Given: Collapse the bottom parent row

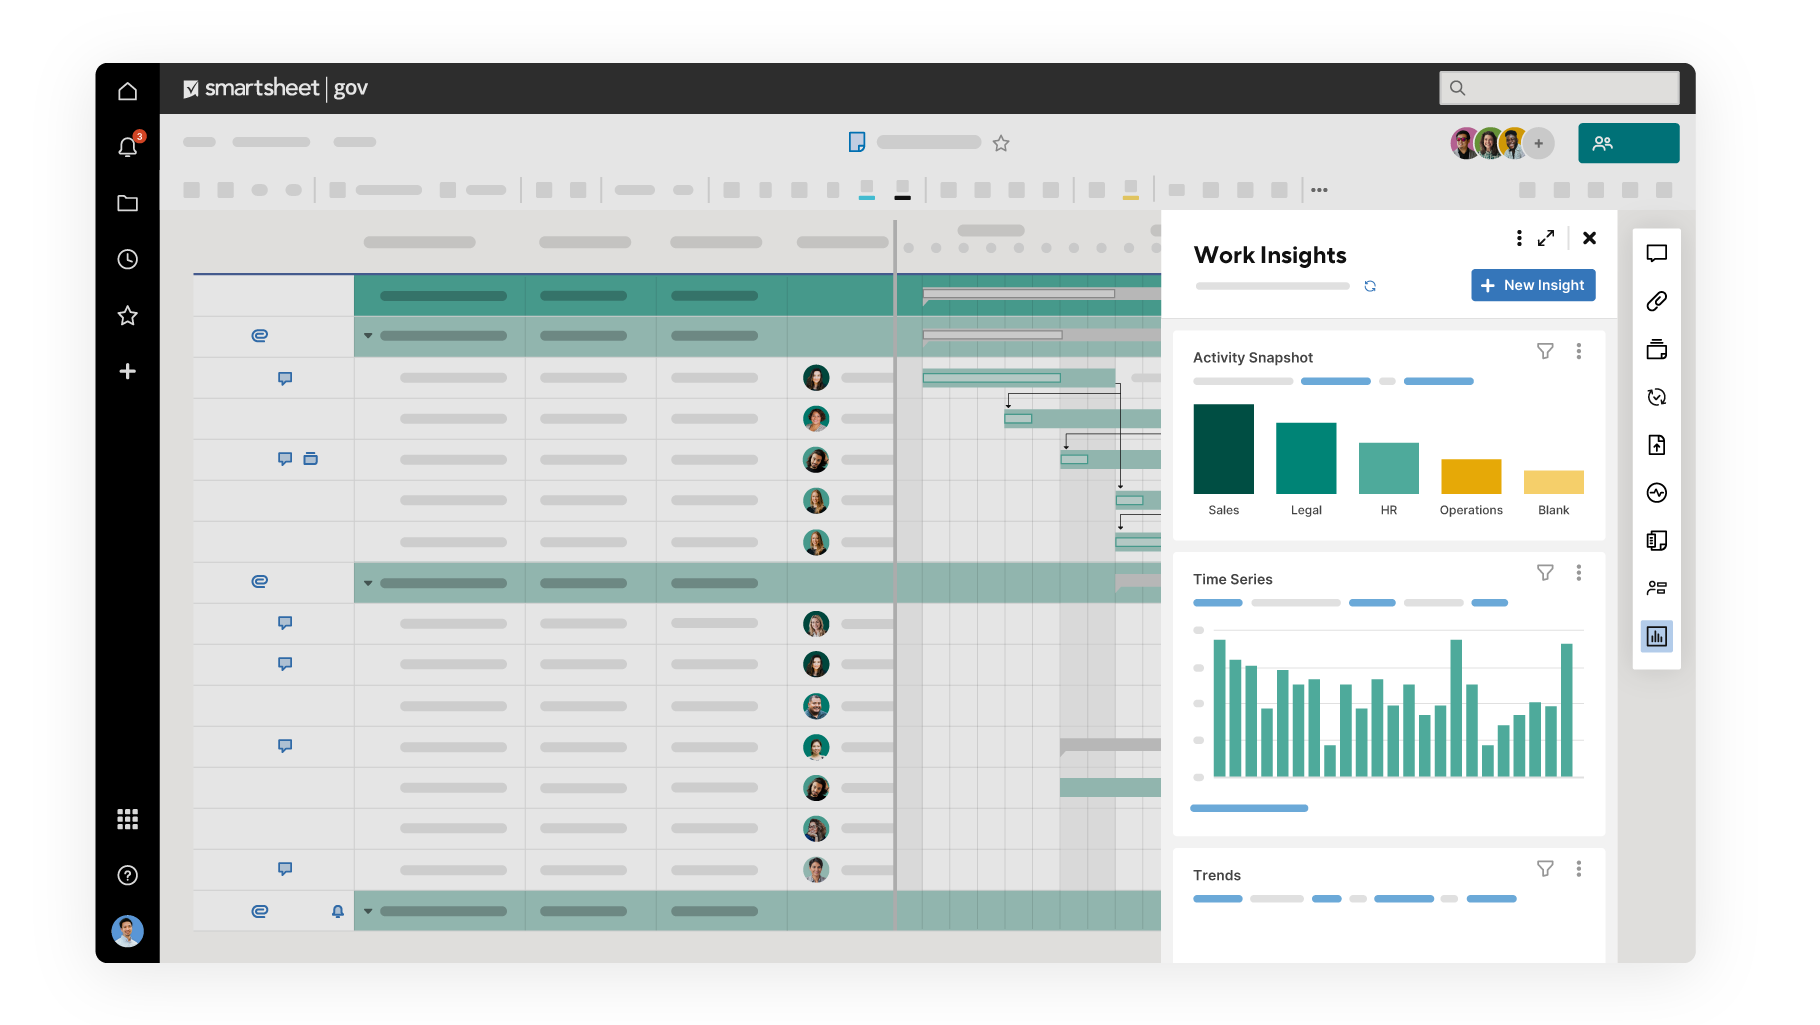Looking at the screenshot, I should [x=367, y=911].
